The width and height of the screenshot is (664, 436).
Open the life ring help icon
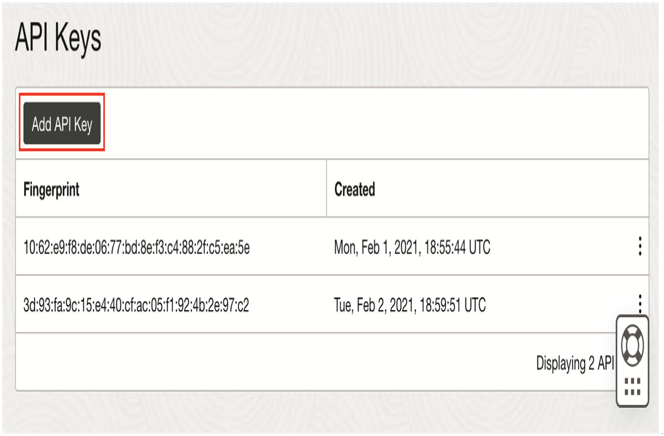(x=632, y=345)
